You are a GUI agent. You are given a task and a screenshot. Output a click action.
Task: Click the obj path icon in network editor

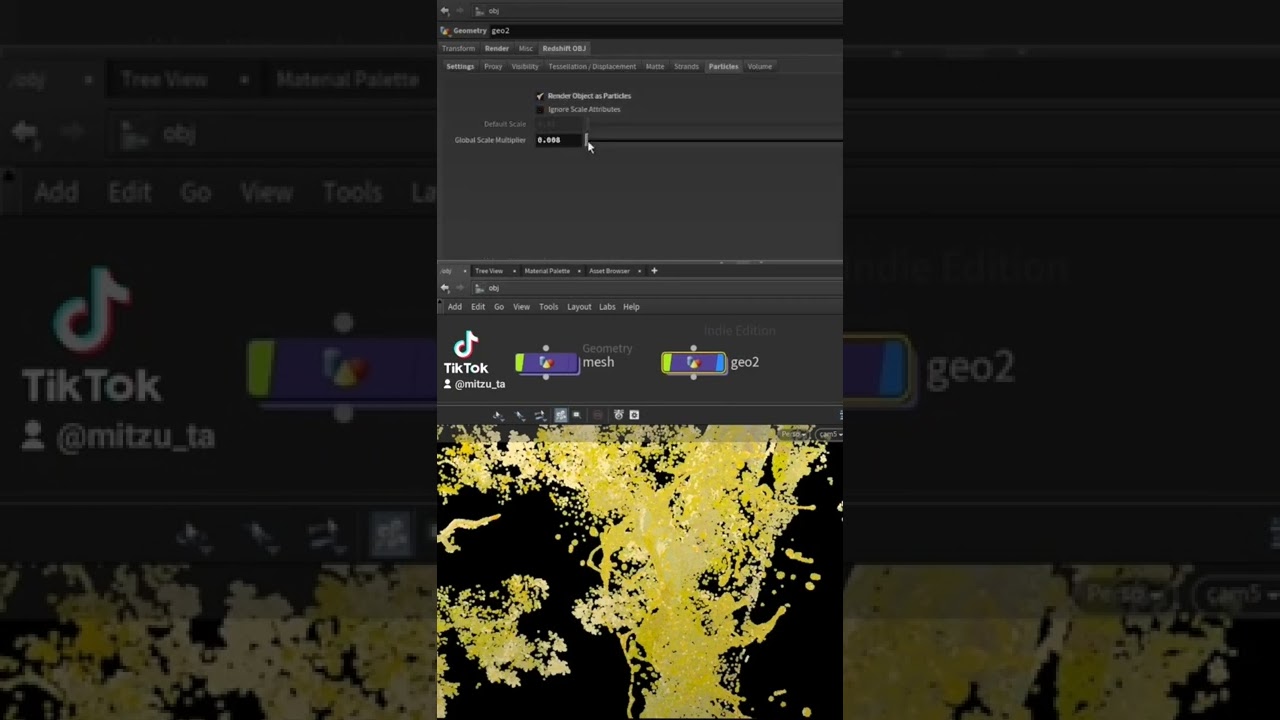point(480,288)
